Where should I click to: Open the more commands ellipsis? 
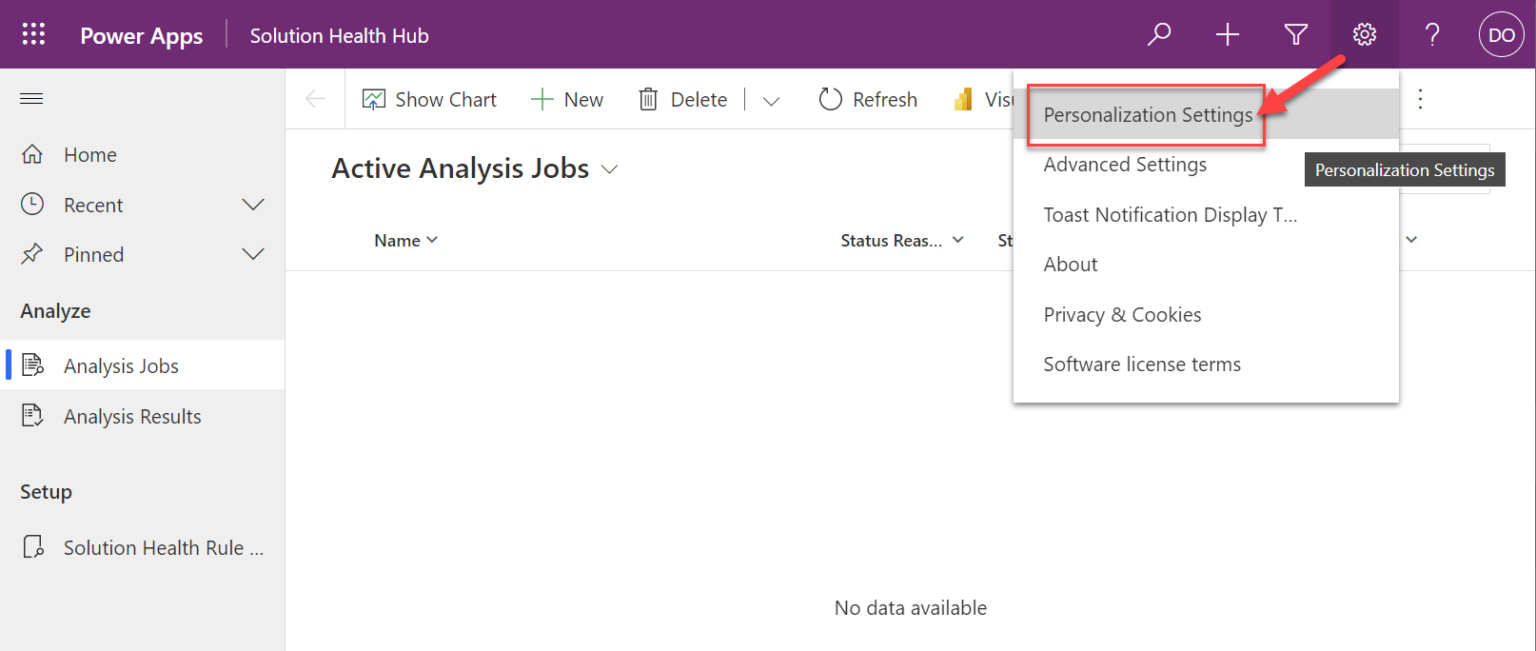pyautogui.click(x=1420, y=99)
